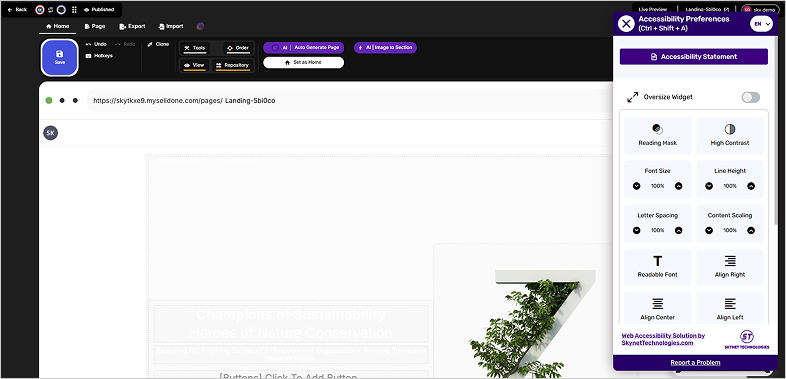Image resolution: width=786 pixels, height=379 pixels.
Task: Toggle the Published visibility status
Action: point(99,10)
